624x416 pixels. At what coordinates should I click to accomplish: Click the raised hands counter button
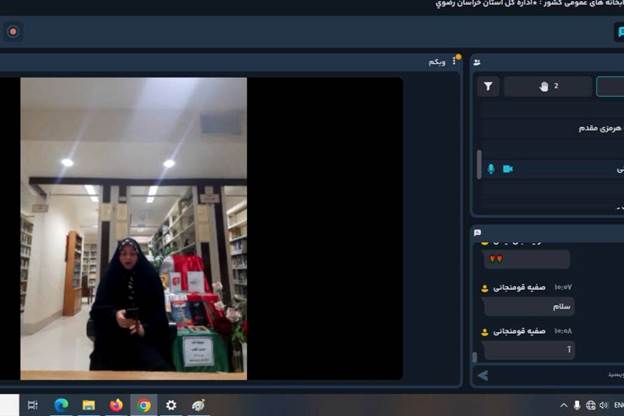point(548,87)
